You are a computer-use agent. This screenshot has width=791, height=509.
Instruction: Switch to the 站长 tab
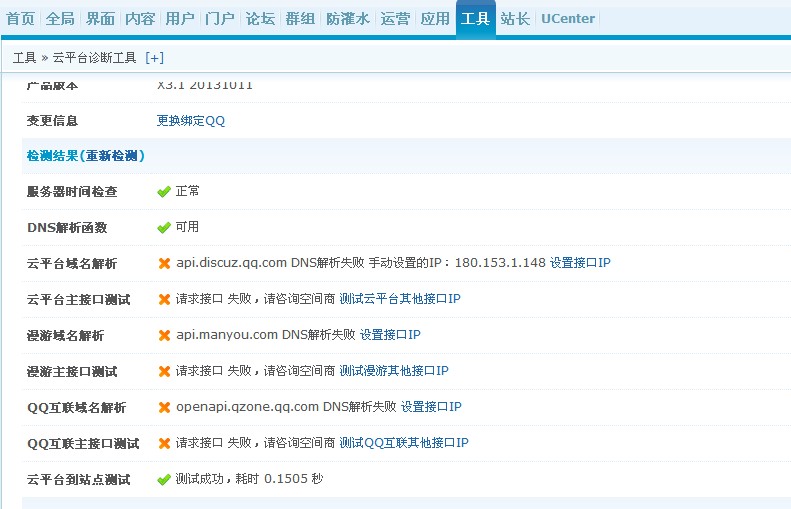pyautogui.click(x=515, y=19)
